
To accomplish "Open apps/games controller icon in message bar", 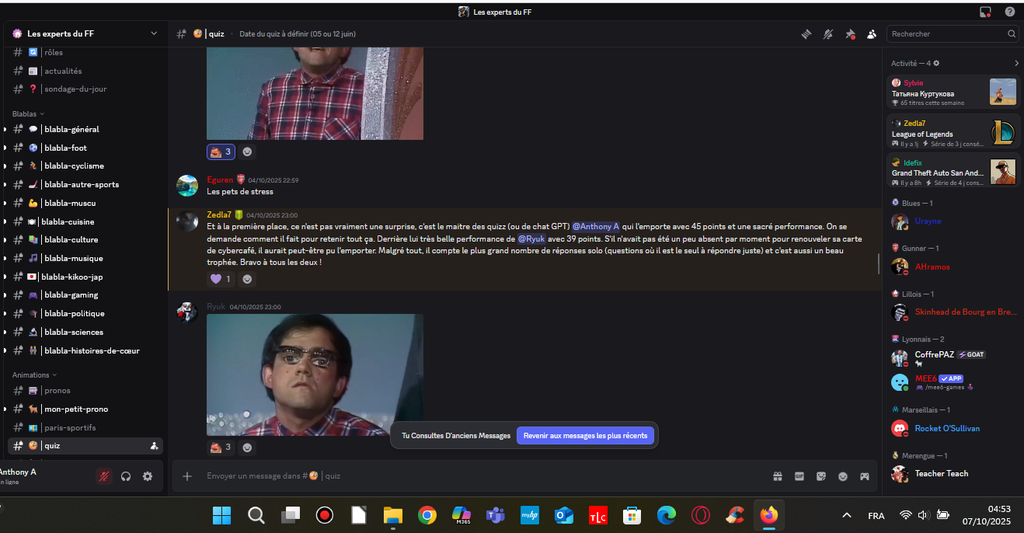I will click(865, 476).
